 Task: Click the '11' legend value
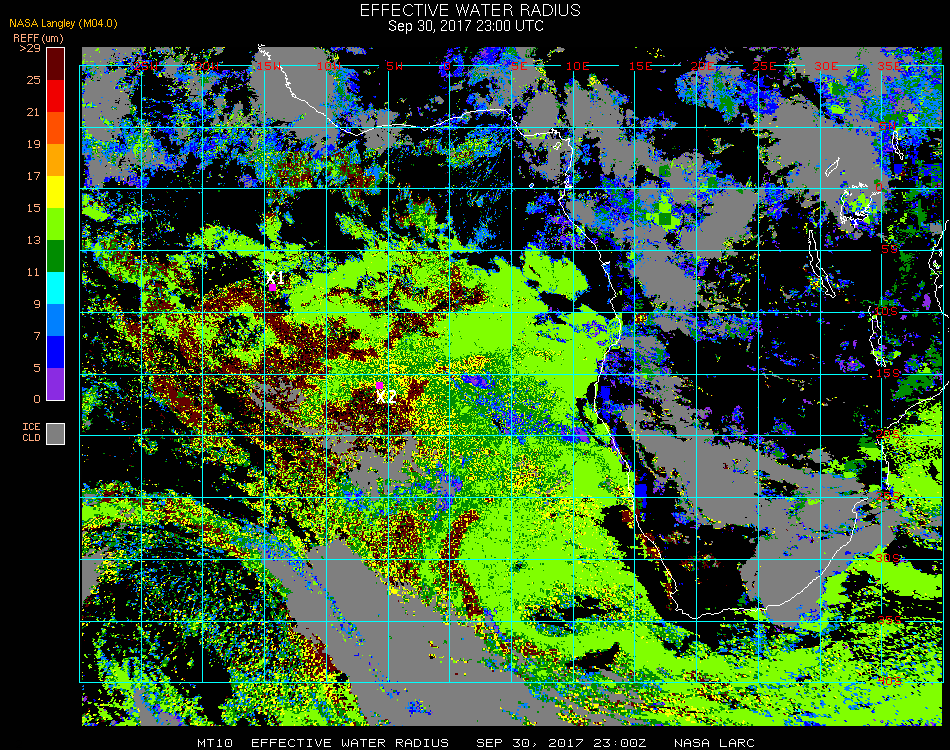(x=33, y=273)
